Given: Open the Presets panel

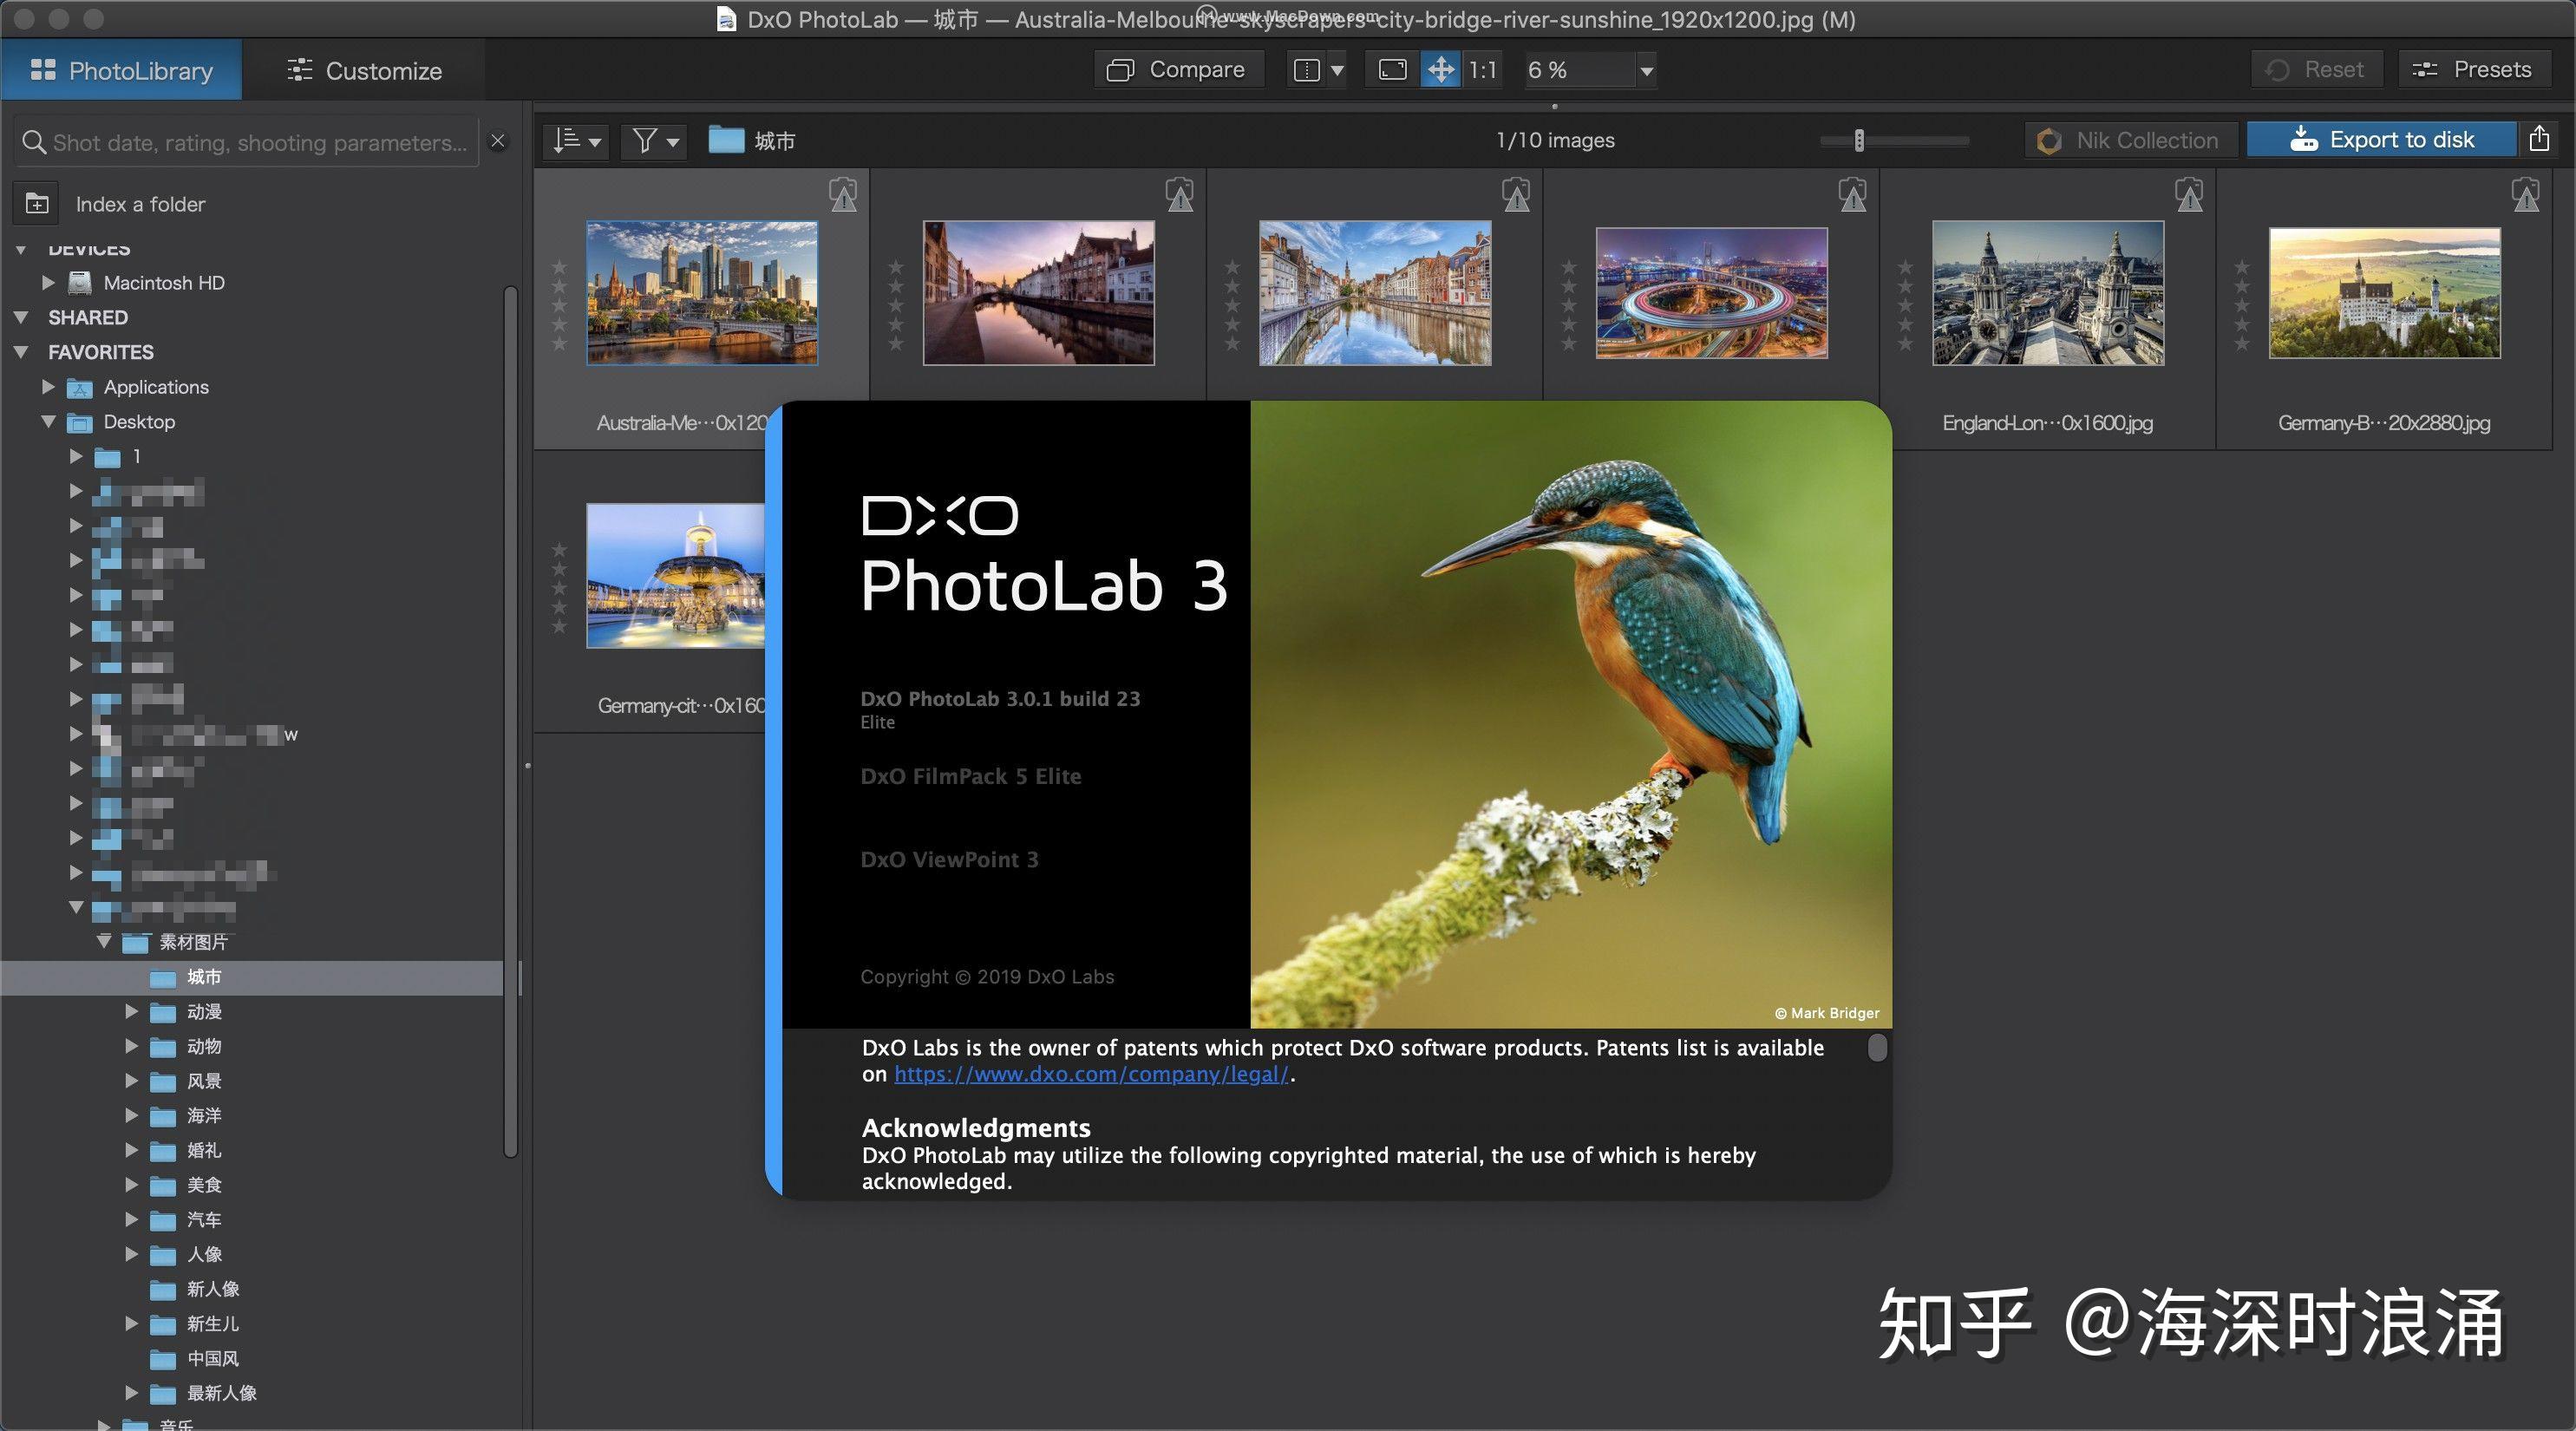Looking at the screenshot, I should (2472, 70).
